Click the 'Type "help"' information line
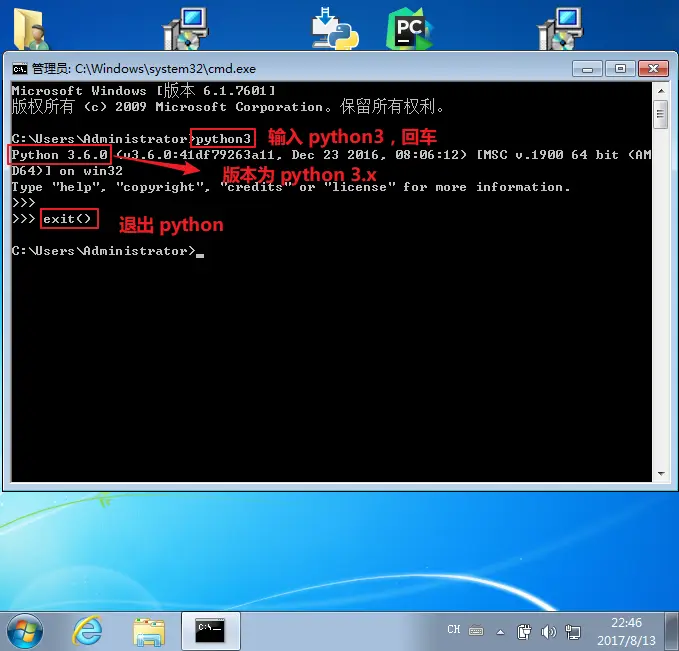The image size is (679, 651). click(291, 187)
